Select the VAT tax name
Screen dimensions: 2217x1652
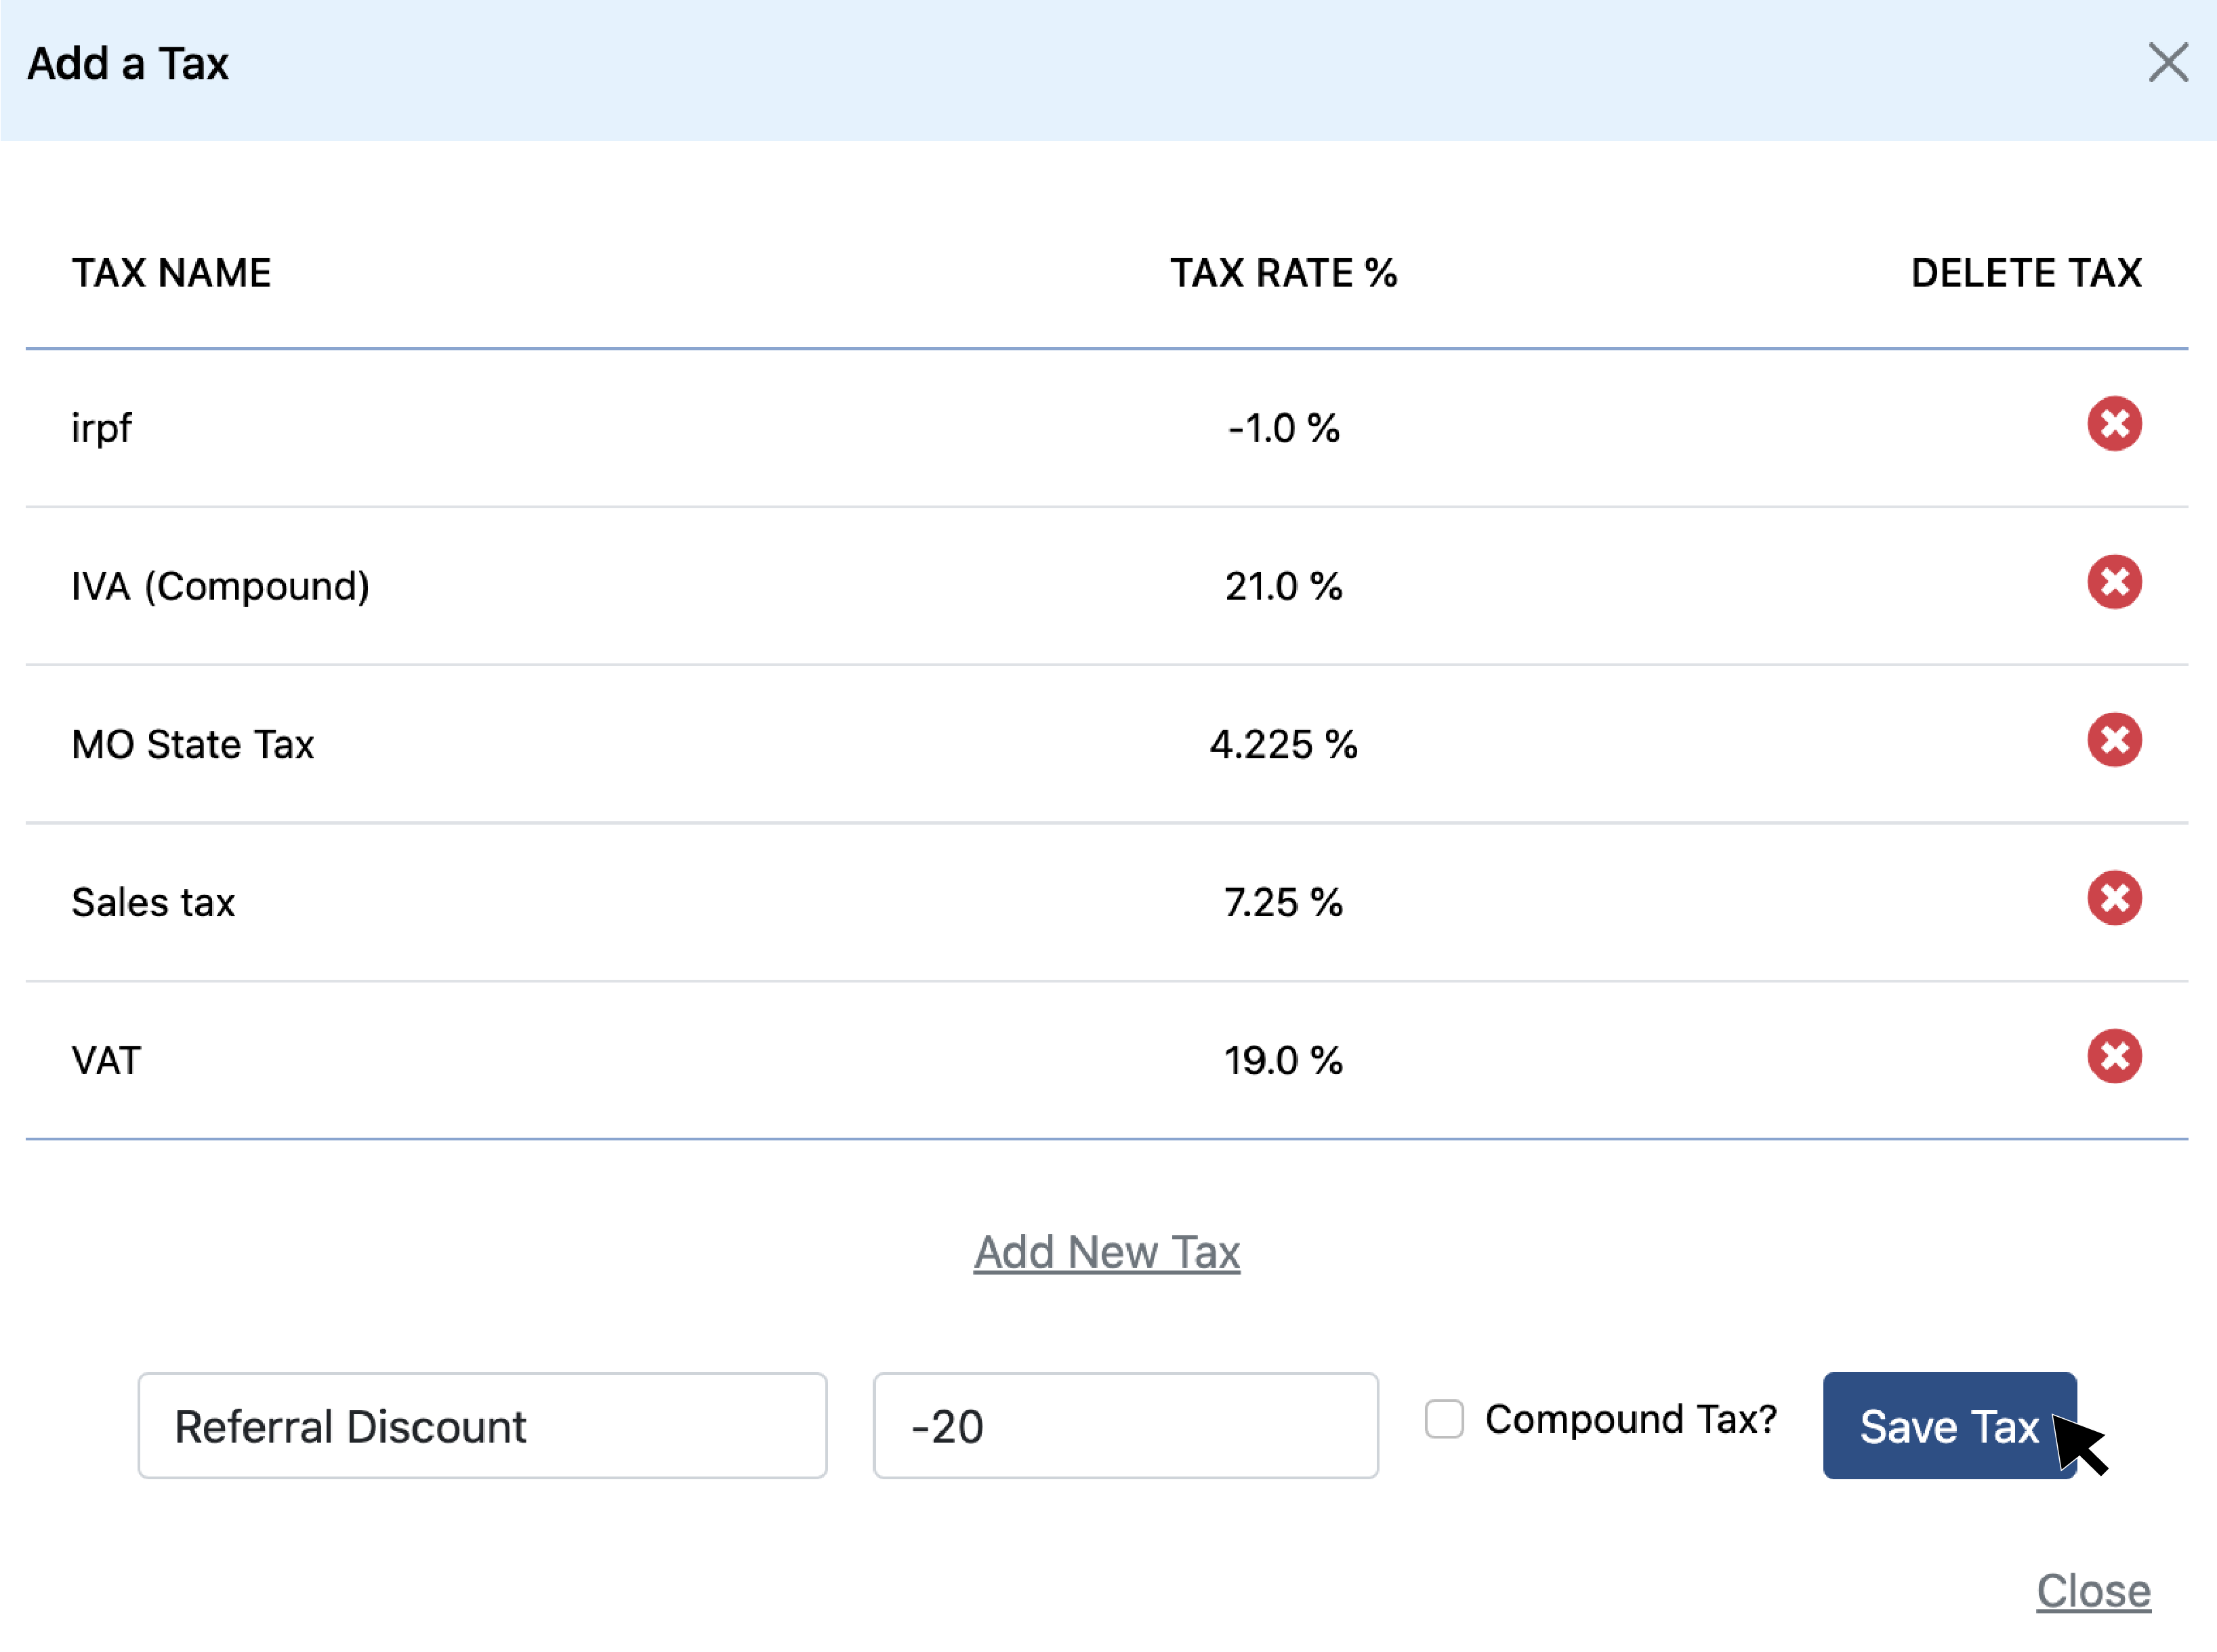point(106,1060)
